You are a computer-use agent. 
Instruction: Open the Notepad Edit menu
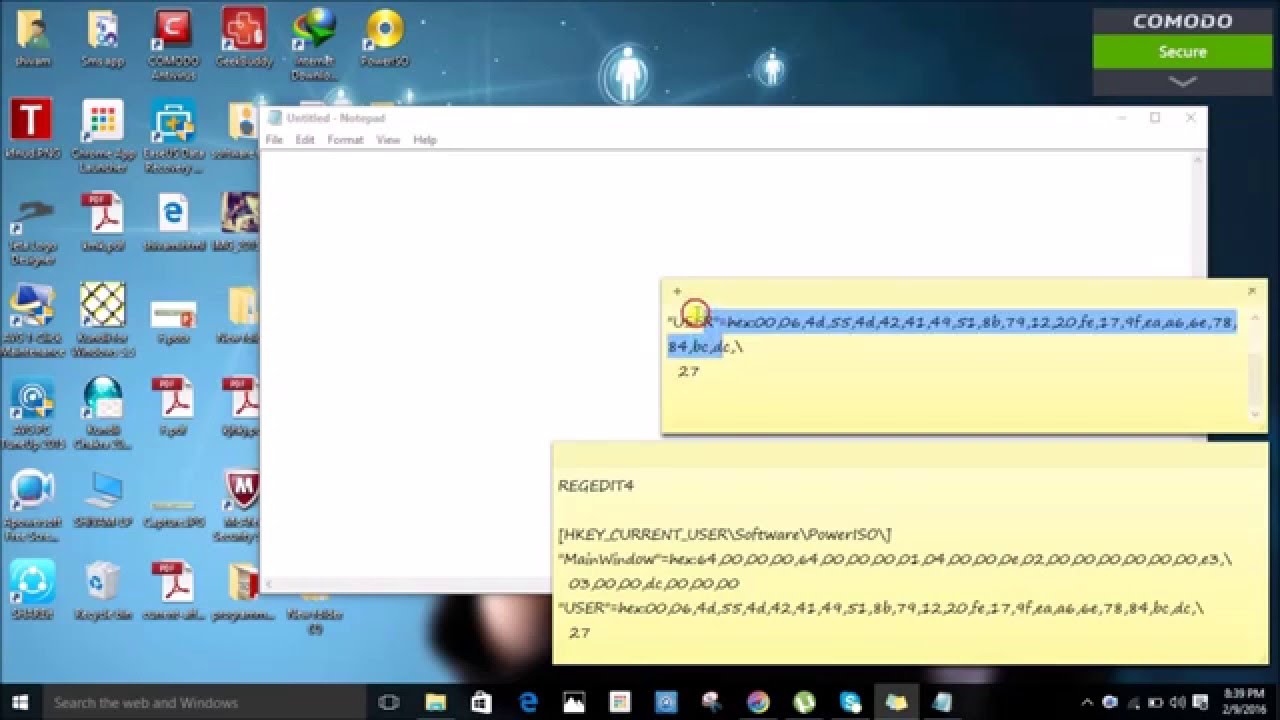[x=305, y=140]
